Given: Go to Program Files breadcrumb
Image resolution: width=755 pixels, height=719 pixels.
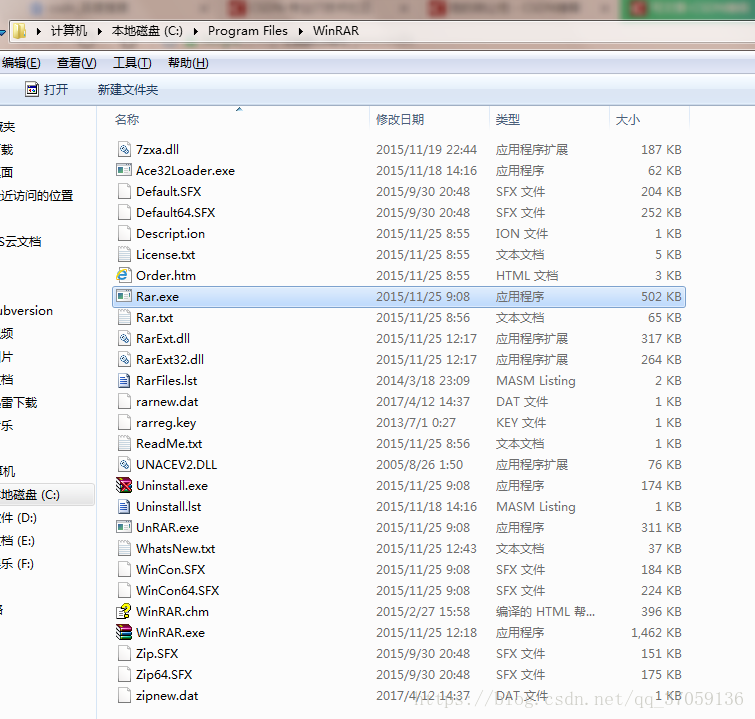Looking at the screenshot, I should [247, 31].
